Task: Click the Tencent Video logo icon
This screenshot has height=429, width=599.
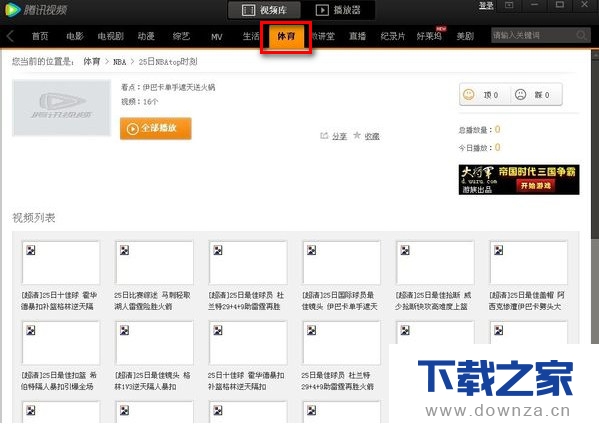Action: point(12,9)
